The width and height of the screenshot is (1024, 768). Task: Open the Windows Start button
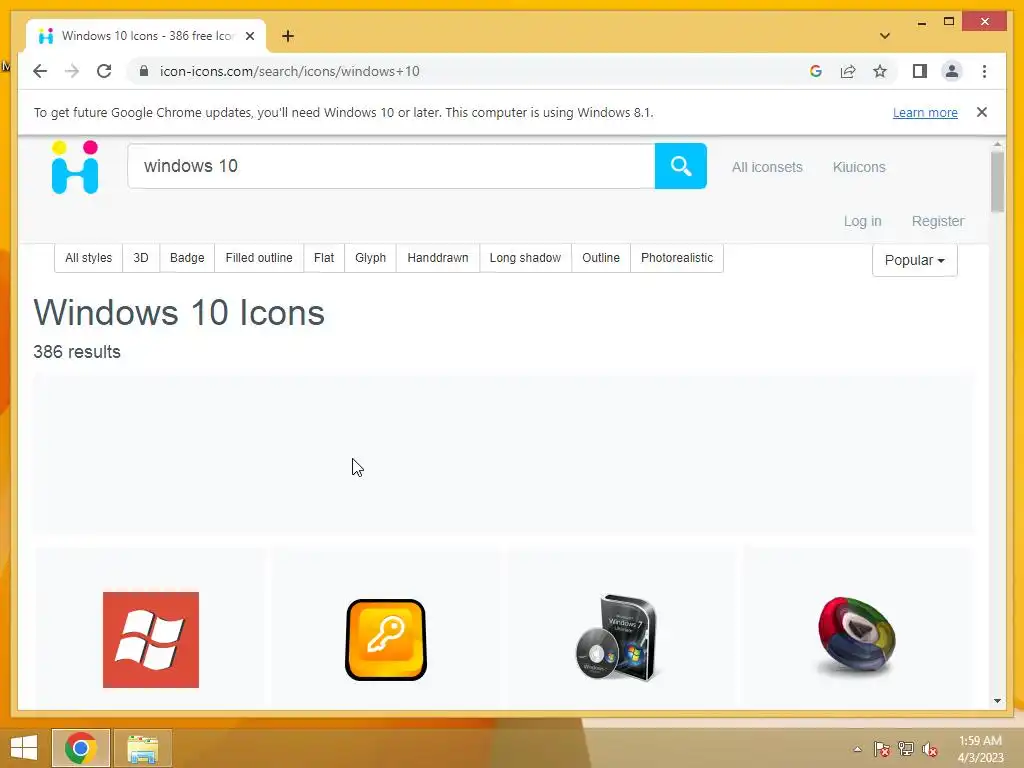(24, 748)
